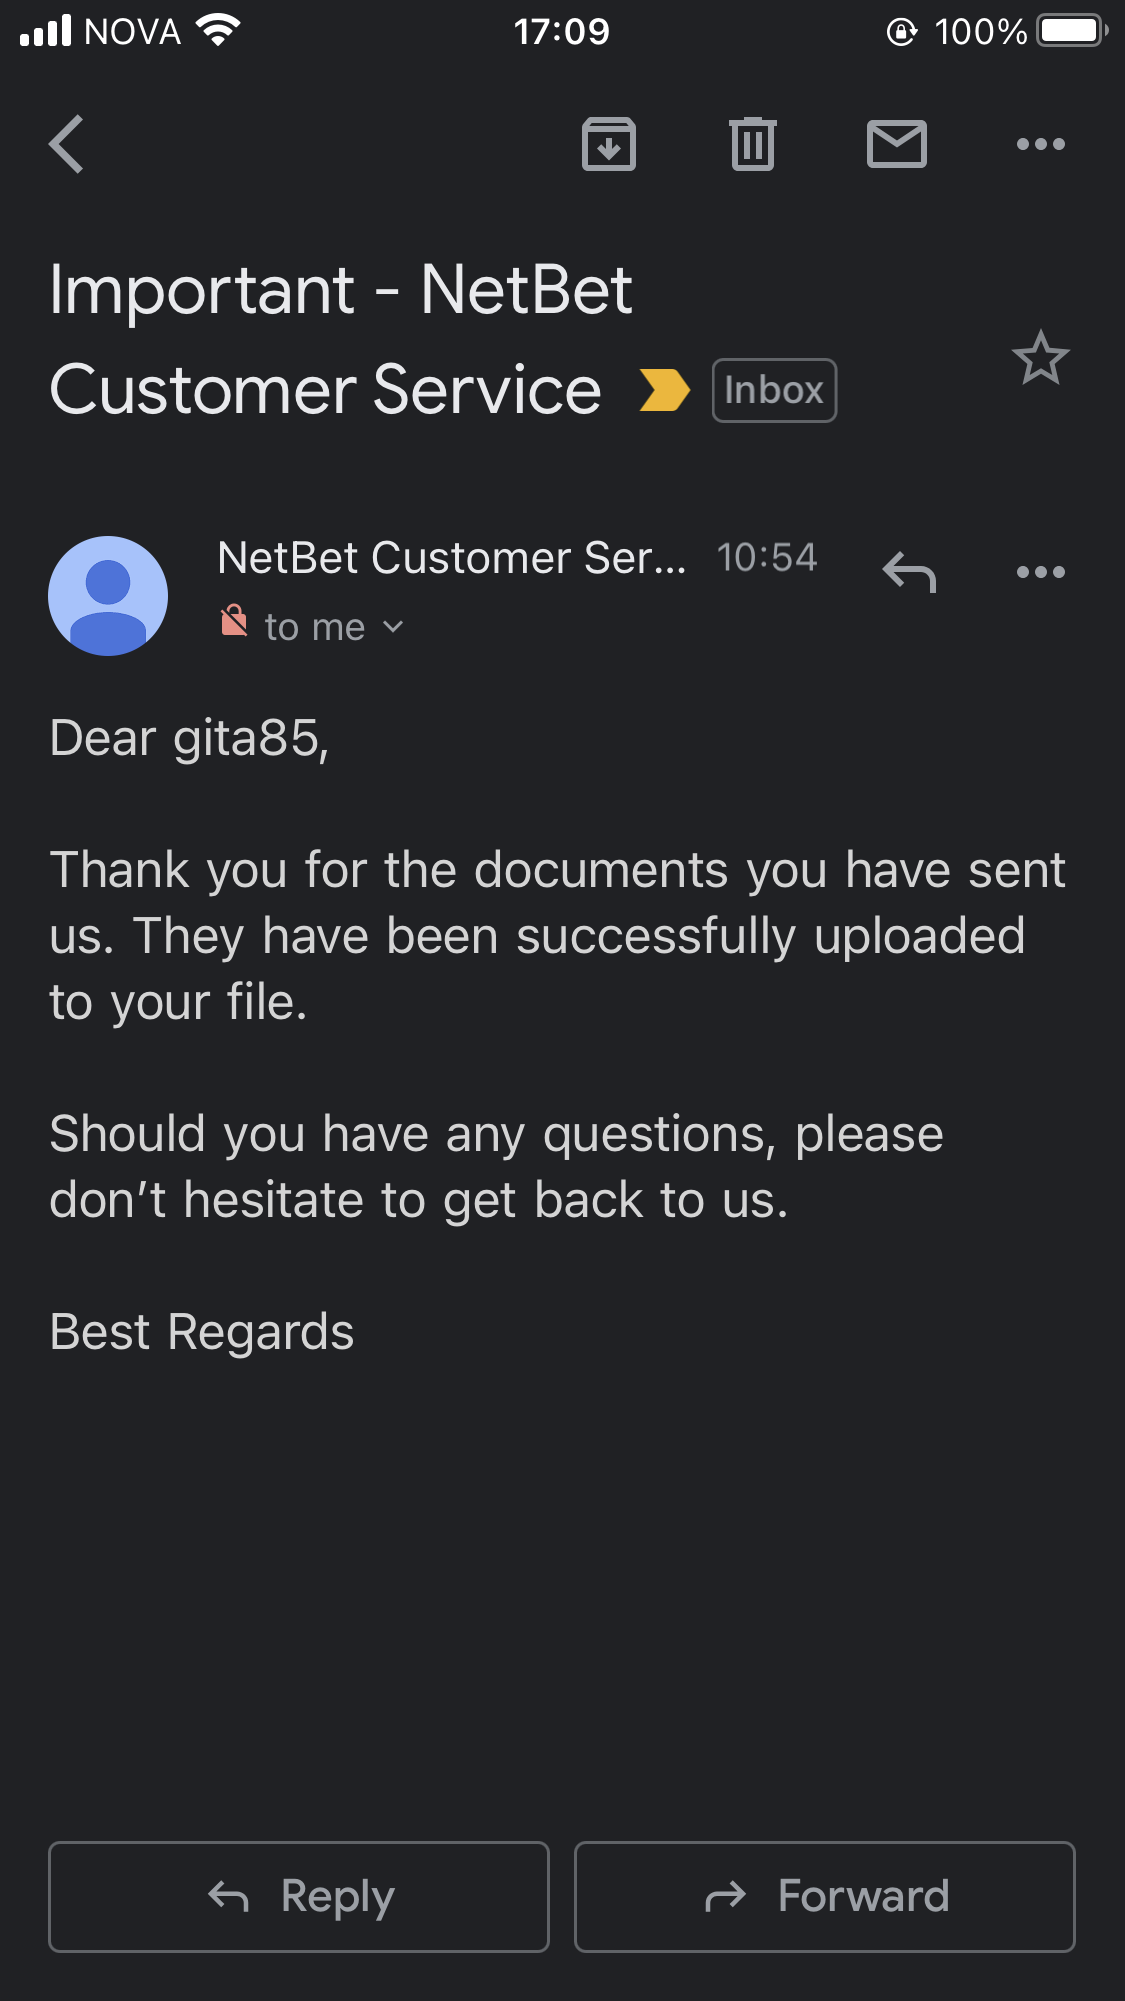Screen dimensions: 1125x2001
Task: Expand the 'to me' recipient details
Action: pos(334,627)
